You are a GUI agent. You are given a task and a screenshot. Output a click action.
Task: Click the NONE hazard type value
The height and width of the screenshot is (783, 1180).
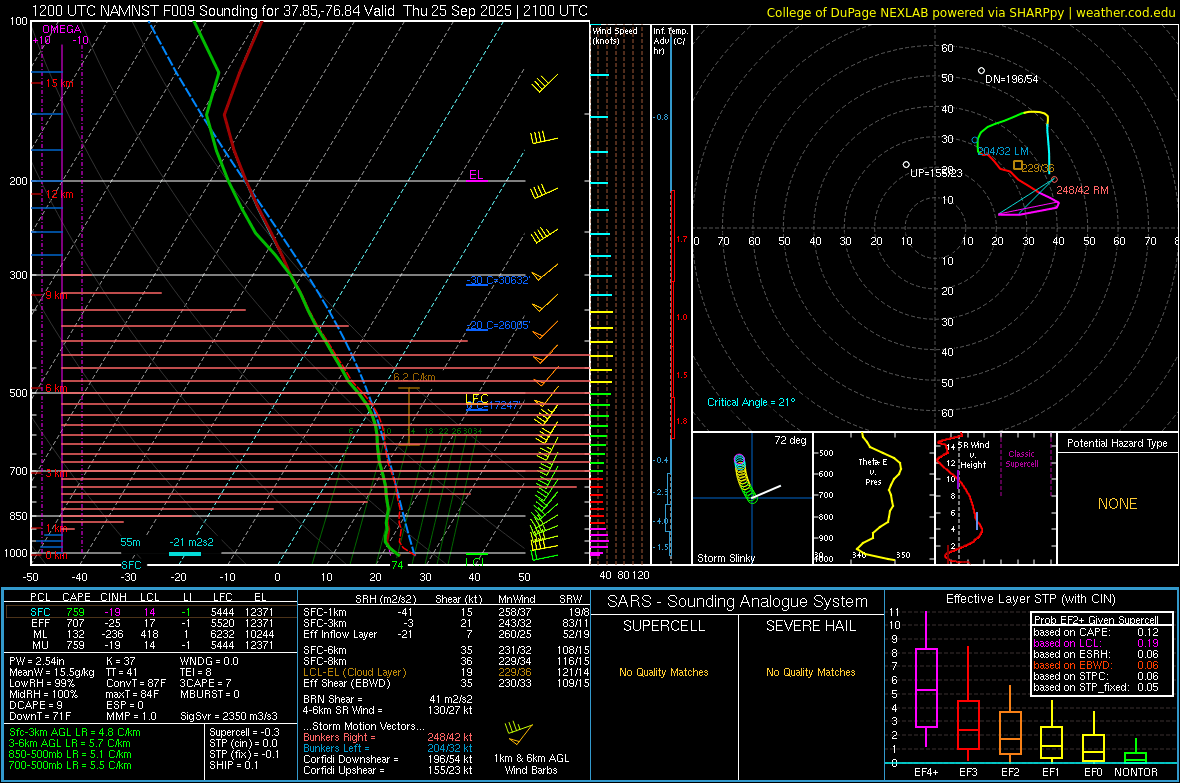click(x=1118, y=504)
